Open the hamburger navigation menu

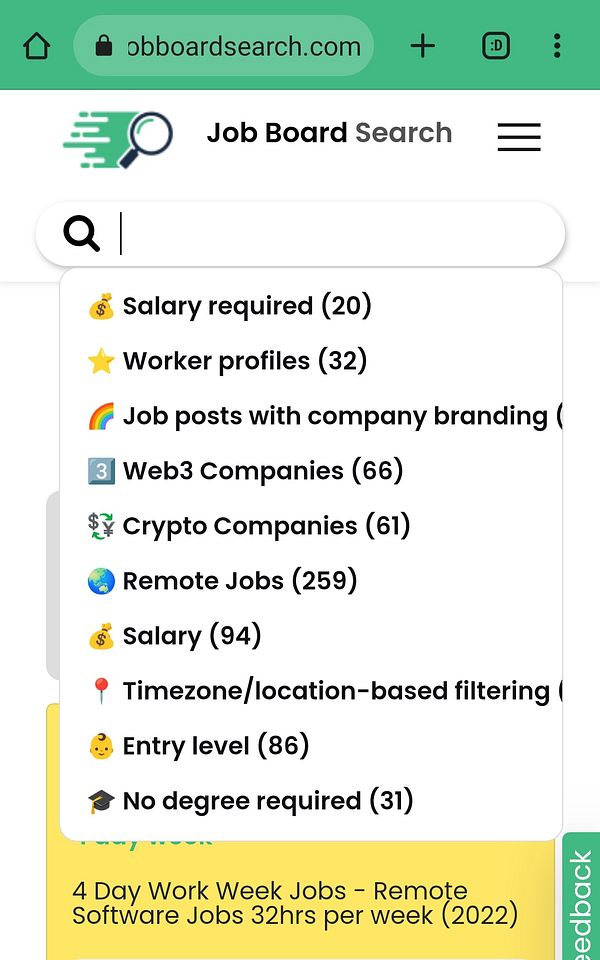click(518, 137)
